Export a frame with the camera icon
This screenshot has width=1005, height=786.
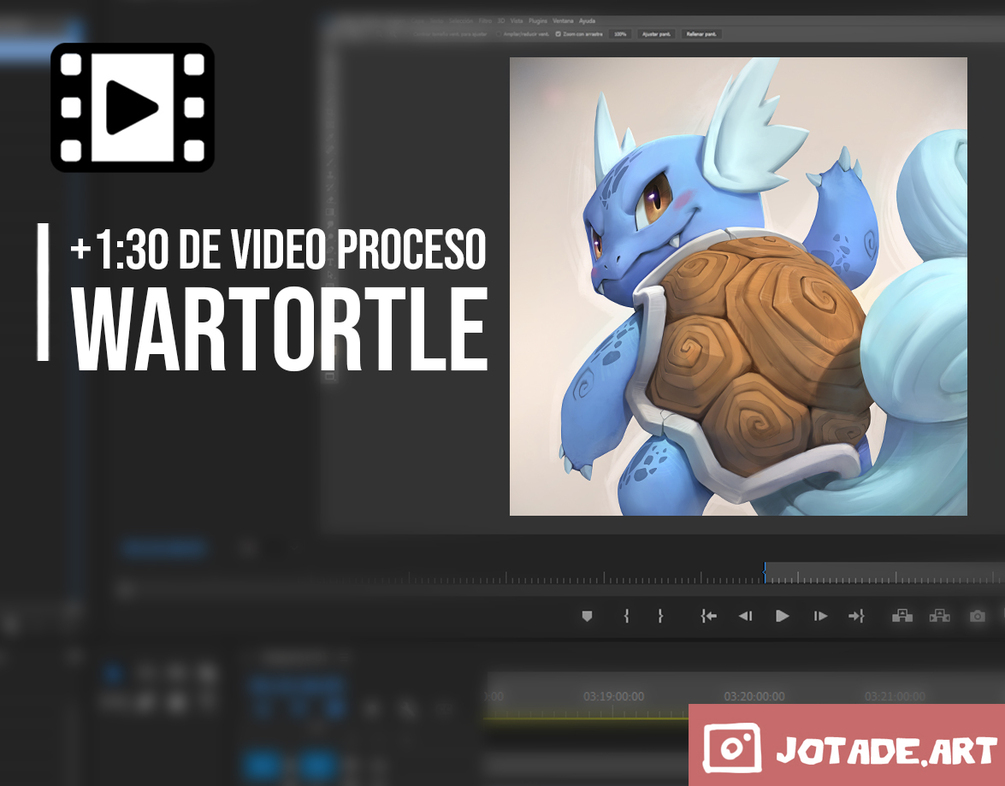977,616
